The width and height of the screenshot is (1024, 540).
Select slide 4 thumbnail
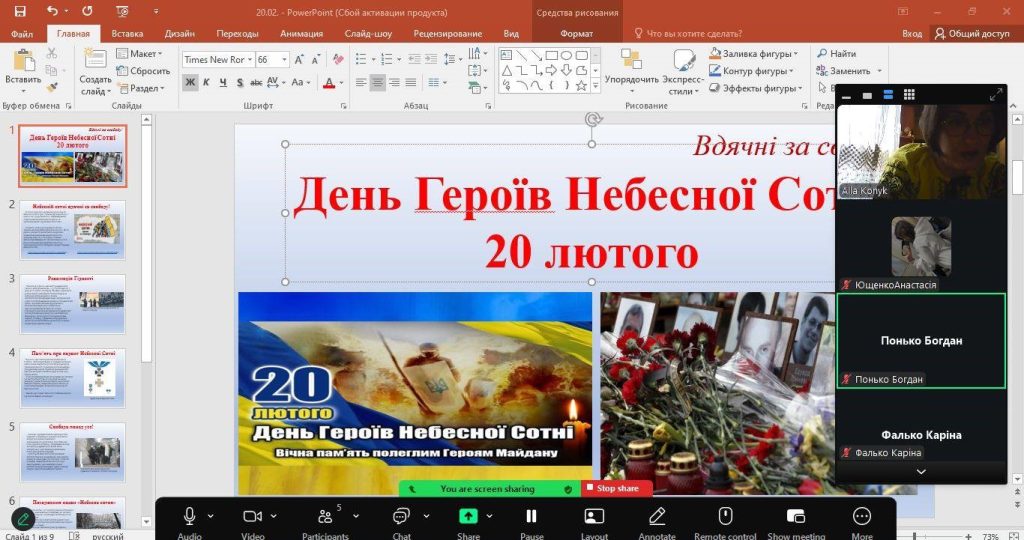(x=72, y=378)
